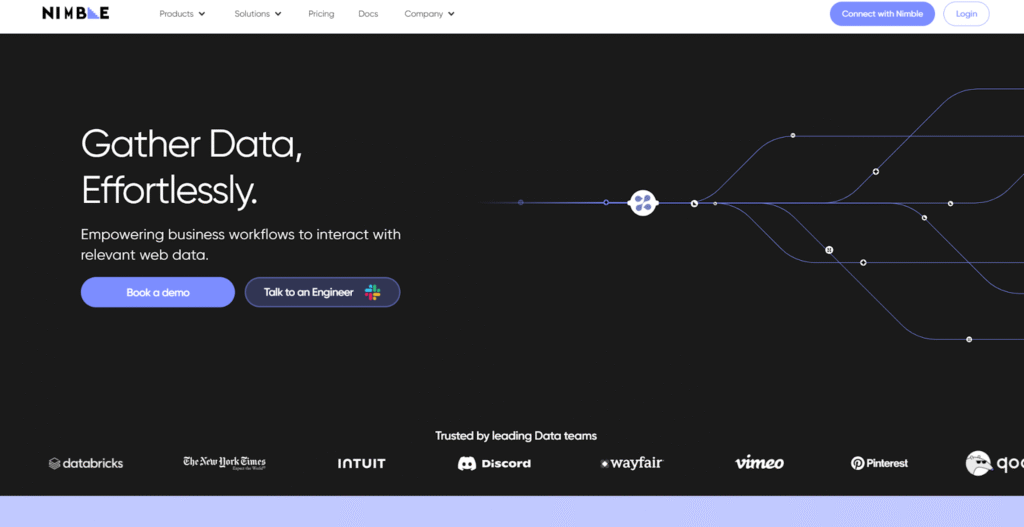This screenshot has height=527, width=1024.
Task: Select Talk to an Engineer button
Action: point(309,292)
